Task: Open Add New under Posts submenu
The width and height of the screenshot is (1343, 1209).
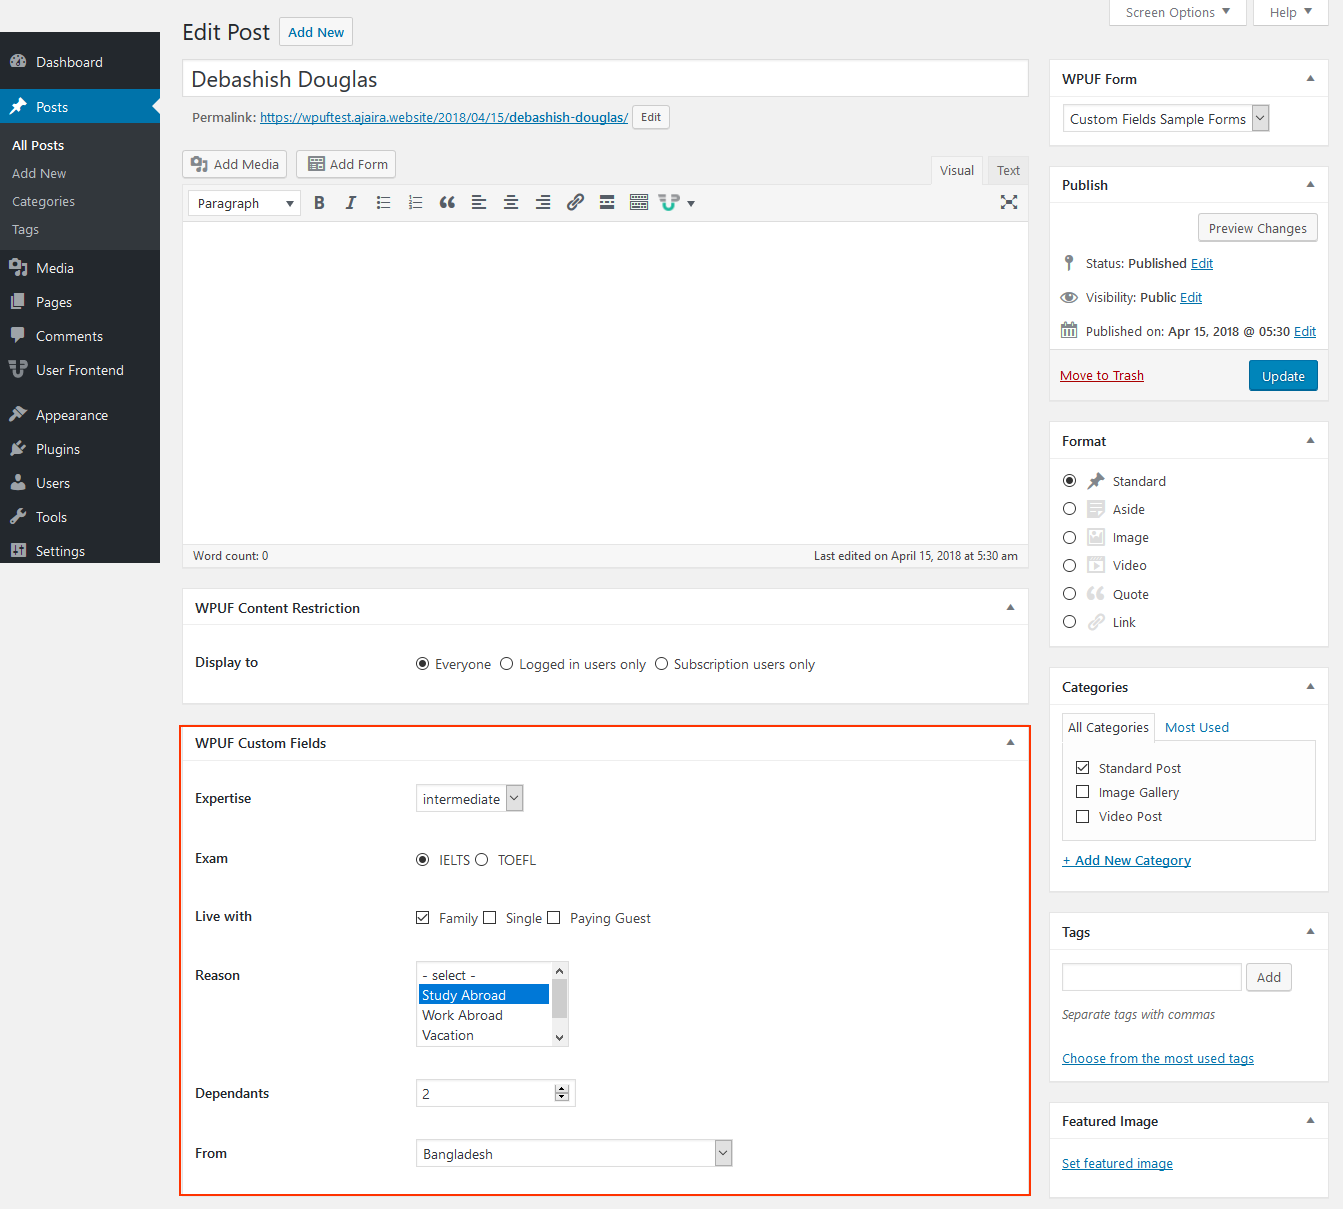Action: 39,173
